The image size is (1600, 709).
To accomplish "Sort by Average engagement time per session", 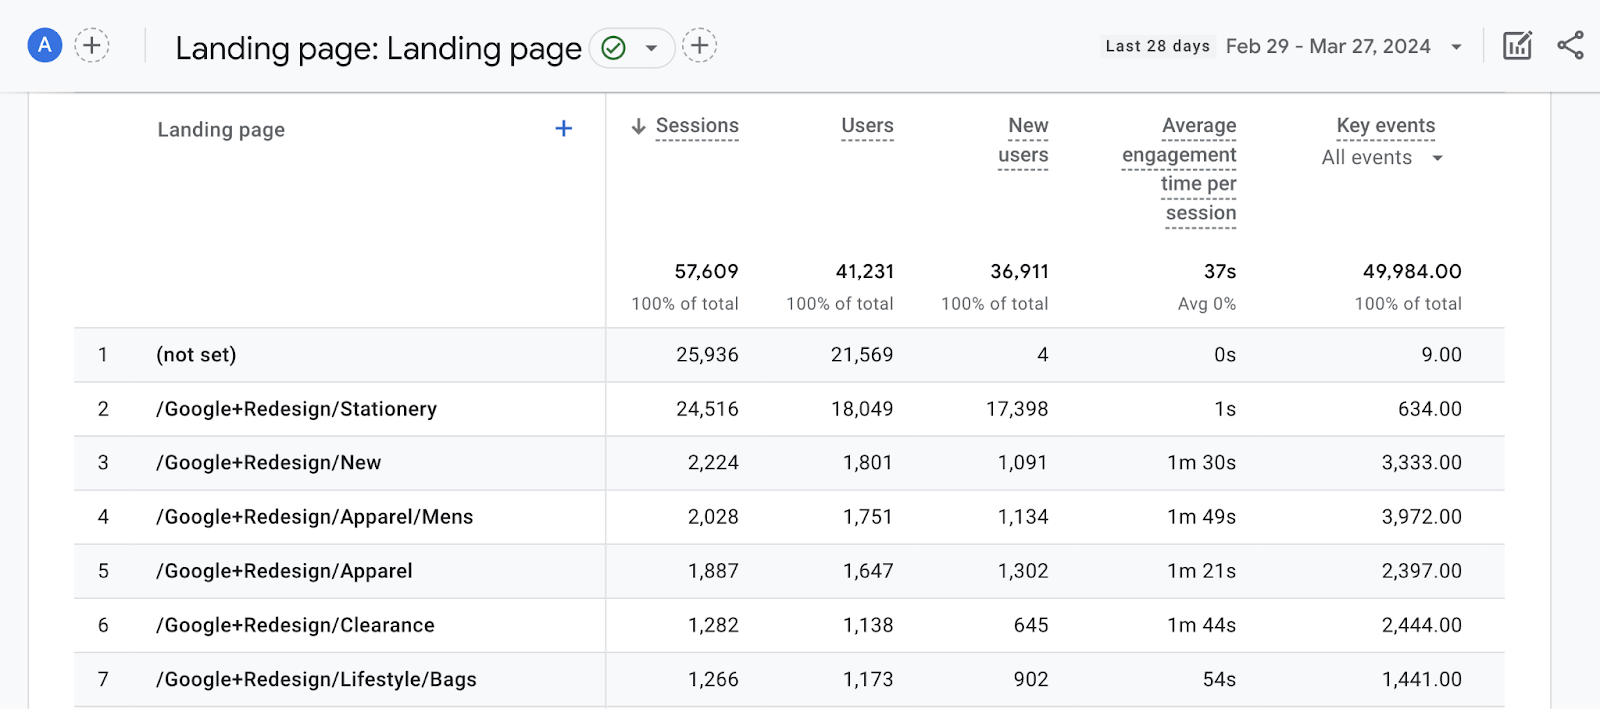I will pyautogui.click(x=1179, y=169).
